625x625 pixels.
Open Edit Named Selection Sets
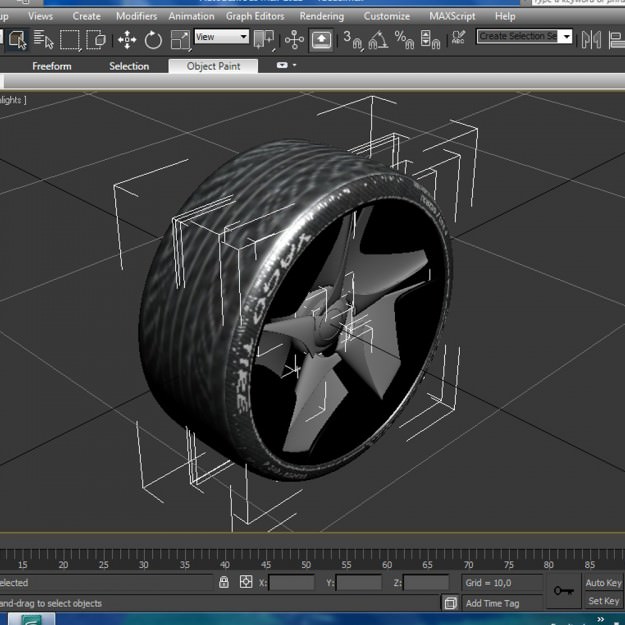pos(459,38)
